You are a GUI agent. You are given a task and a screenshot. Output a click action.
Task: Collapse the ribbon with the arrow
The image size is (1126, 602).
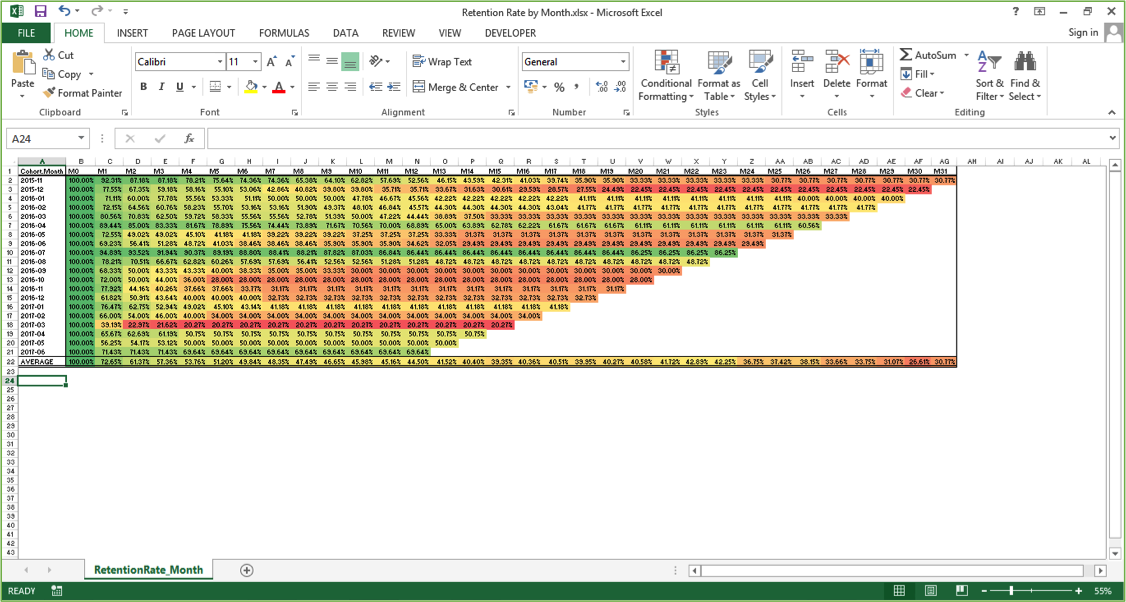pos(1112,112)
